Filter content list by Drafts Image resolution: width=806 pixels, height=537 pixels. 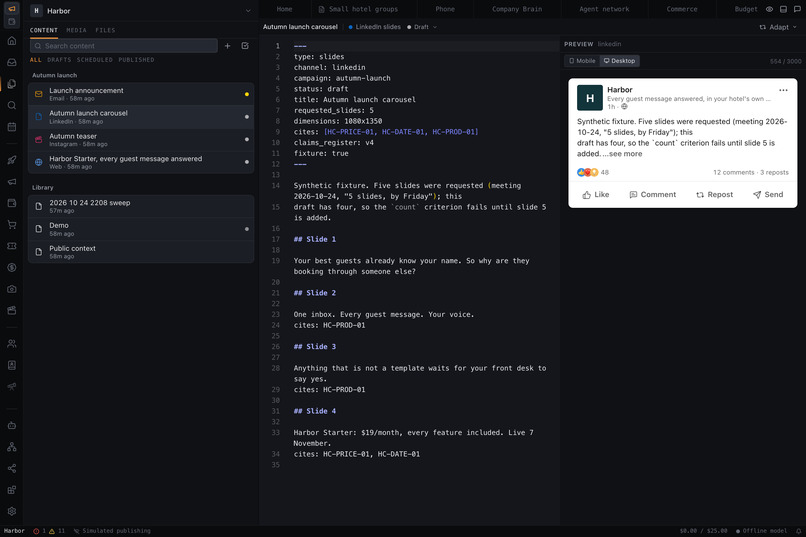point(59,60)
